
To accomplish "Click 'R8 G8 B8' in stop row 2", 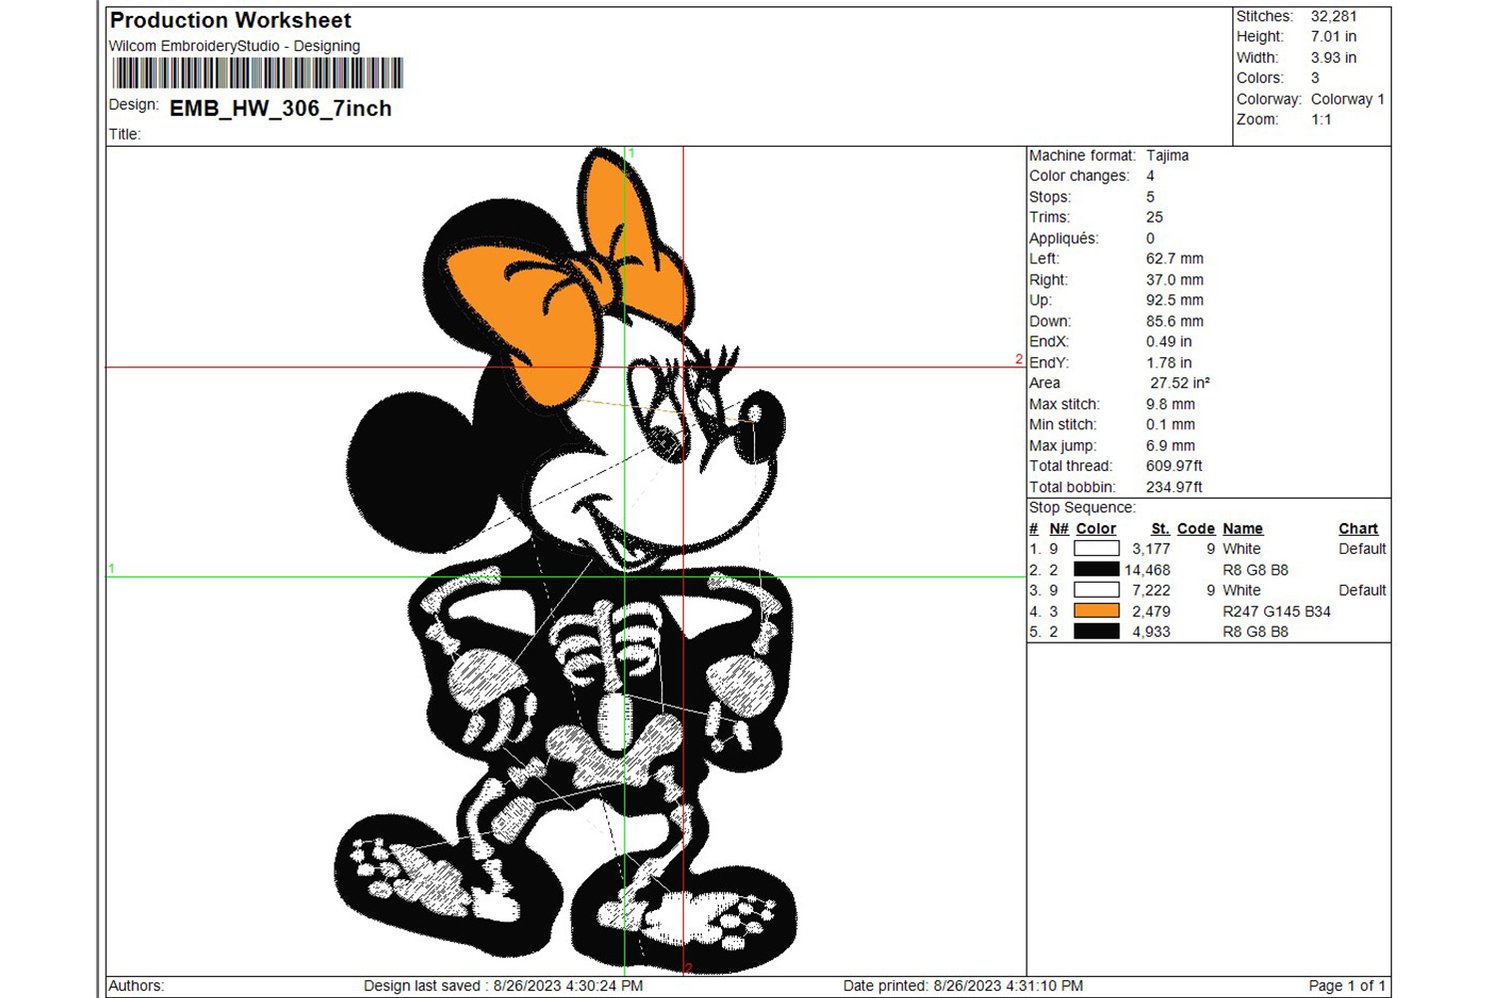I will click(x=1256, y=570).
